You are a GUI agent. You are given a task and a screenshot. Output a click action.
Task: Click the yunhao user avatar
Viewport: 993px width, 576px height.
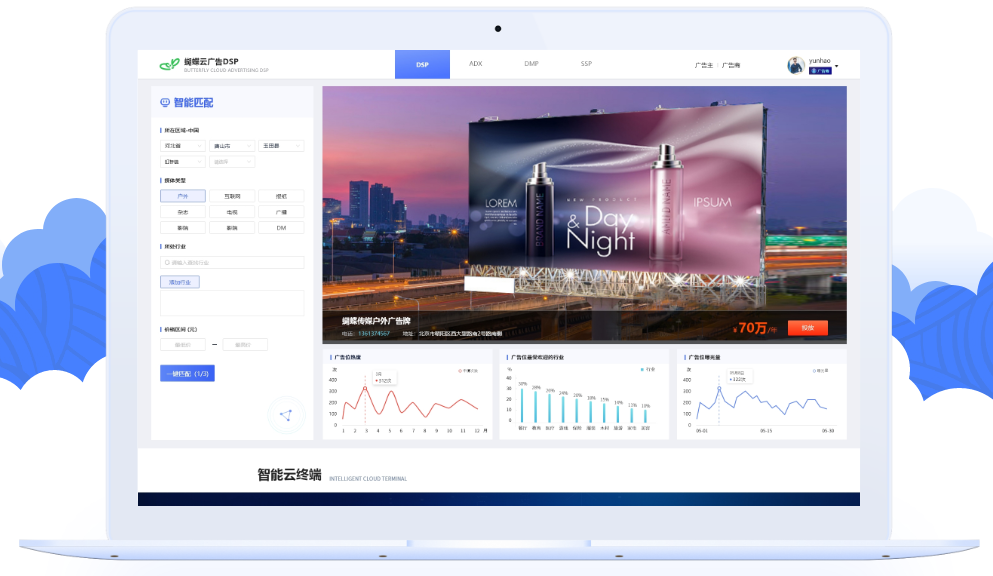pos(796,65)
